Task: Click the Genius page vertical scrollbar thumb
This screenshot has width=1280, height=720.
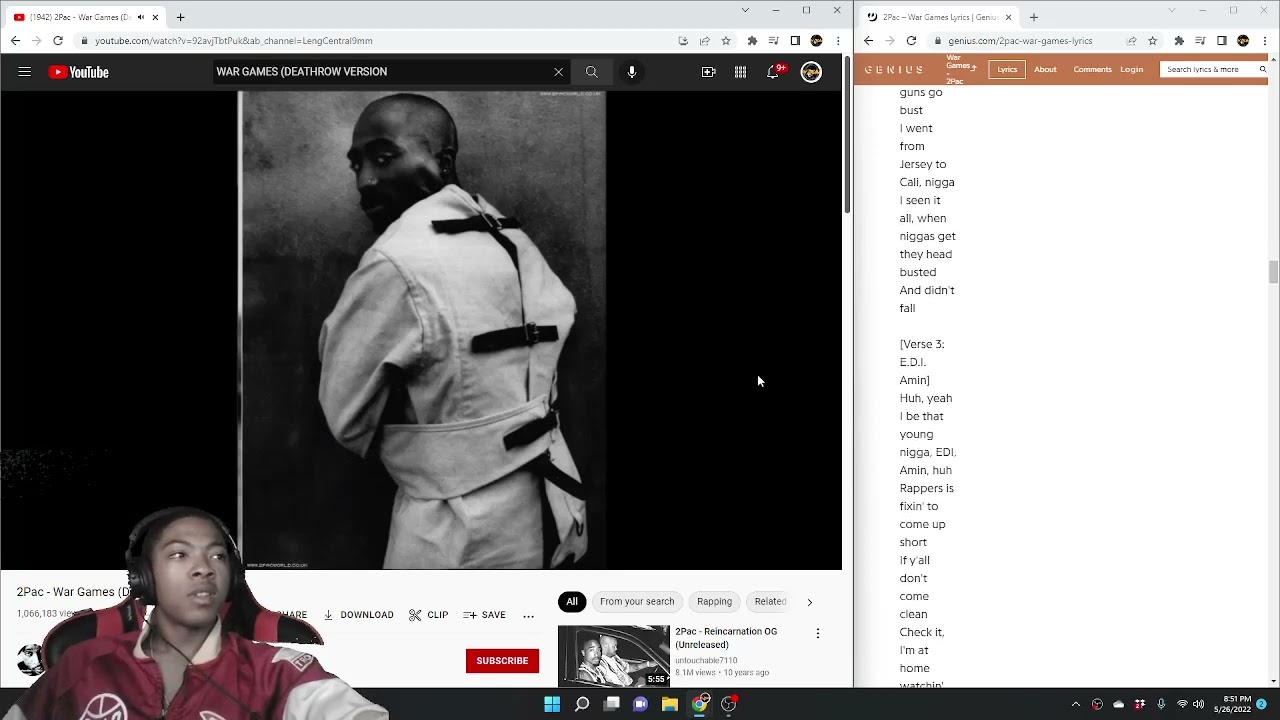Action: point(1273,272)
